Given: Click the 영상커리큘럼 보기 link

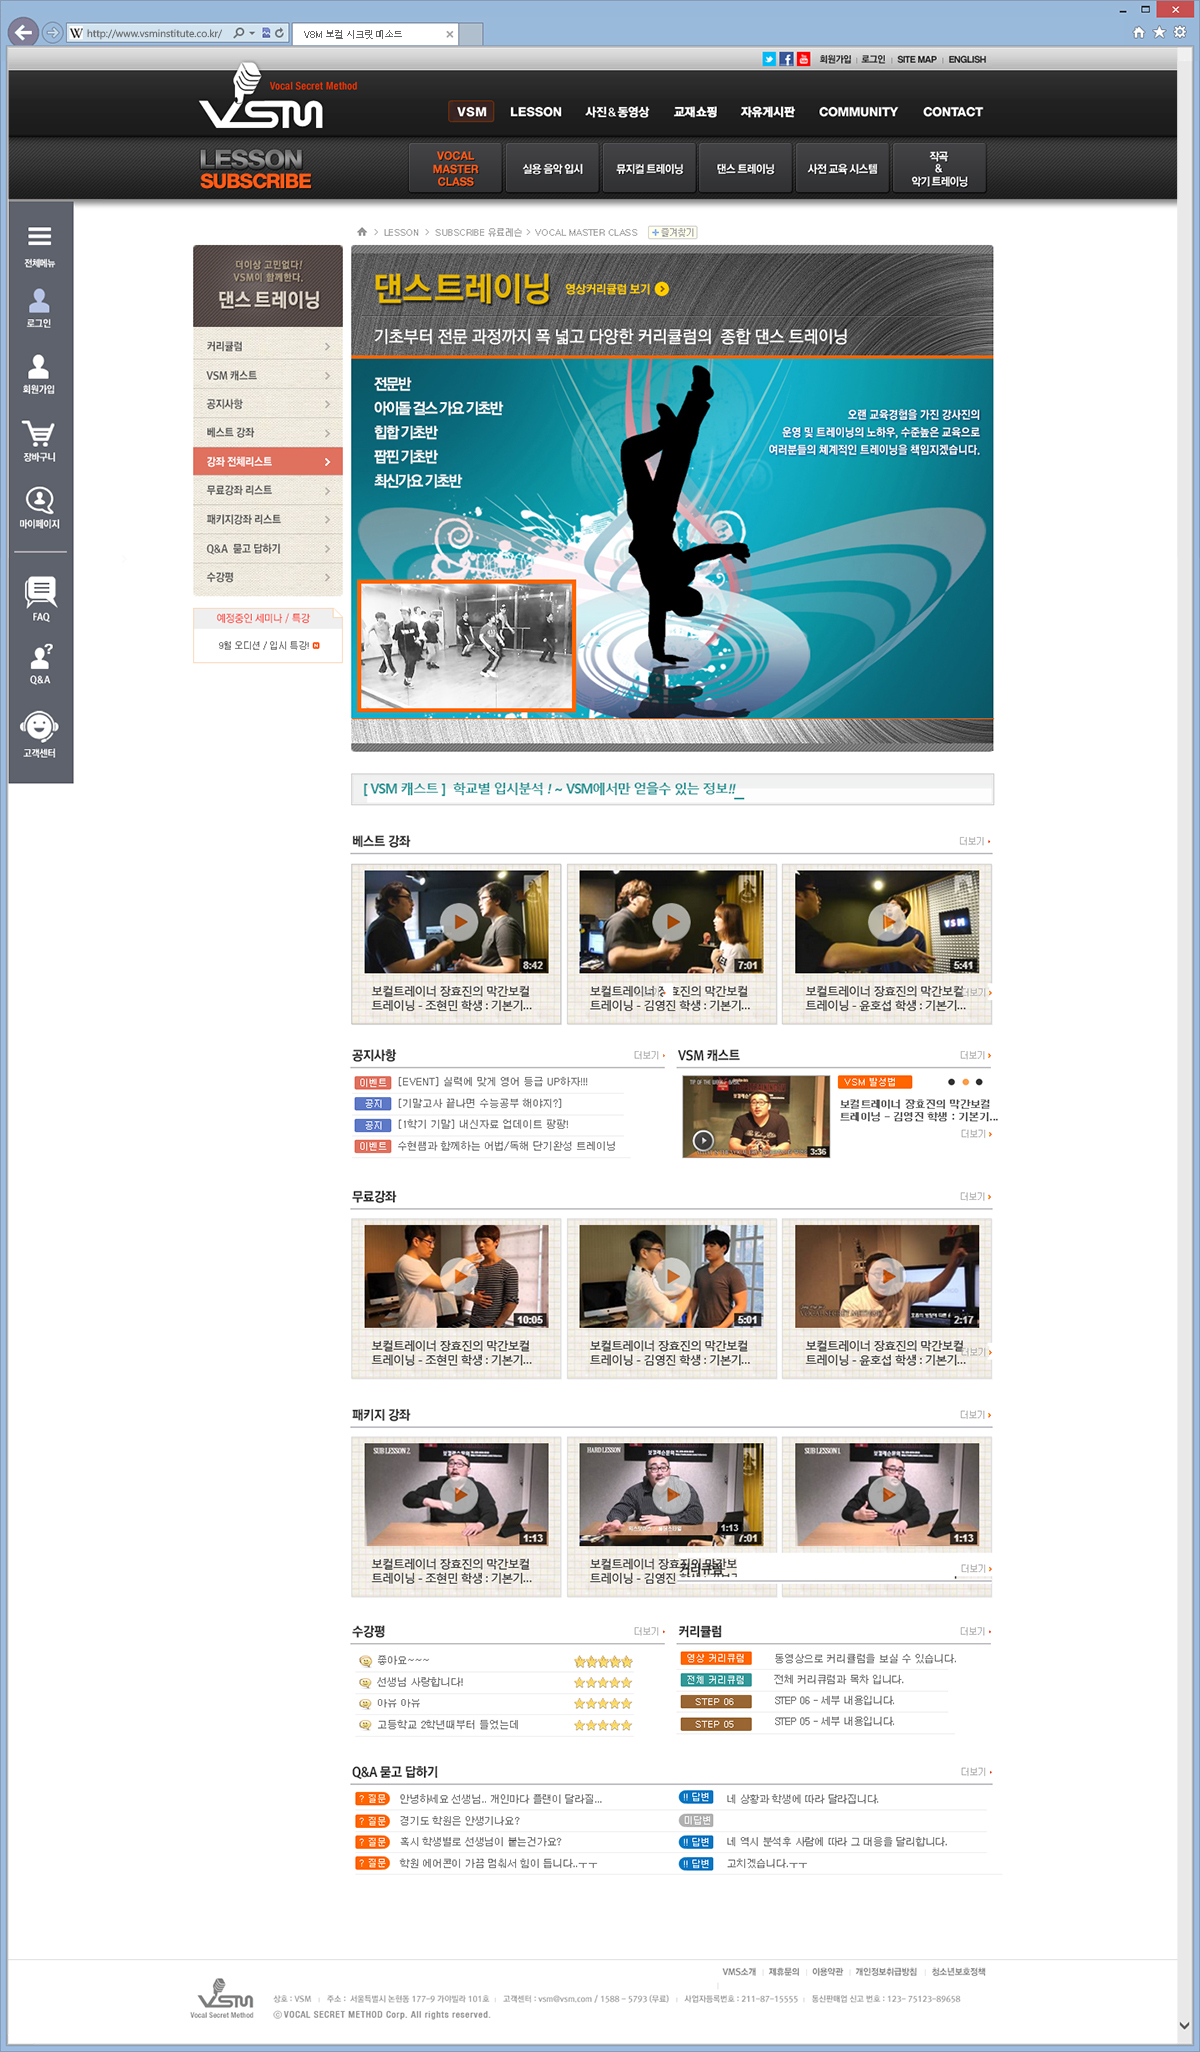Looking at the screenshot, I should pyautogui.click(x=616, y=289).
